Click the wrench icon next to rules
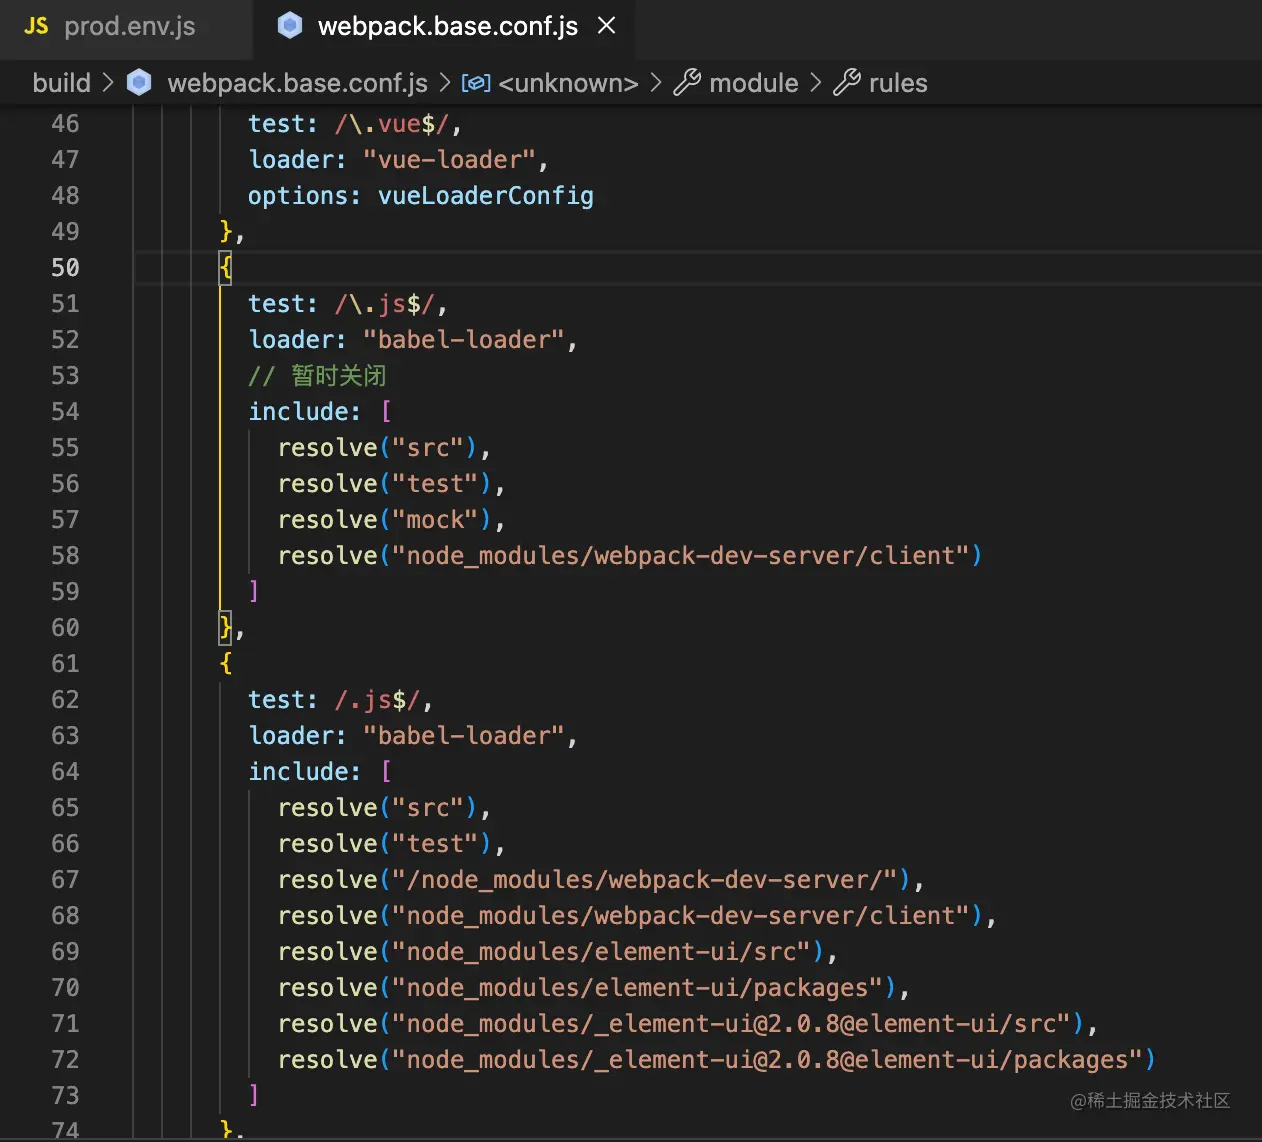This screenshot has width=1262, height=1142. coord(847,83)
